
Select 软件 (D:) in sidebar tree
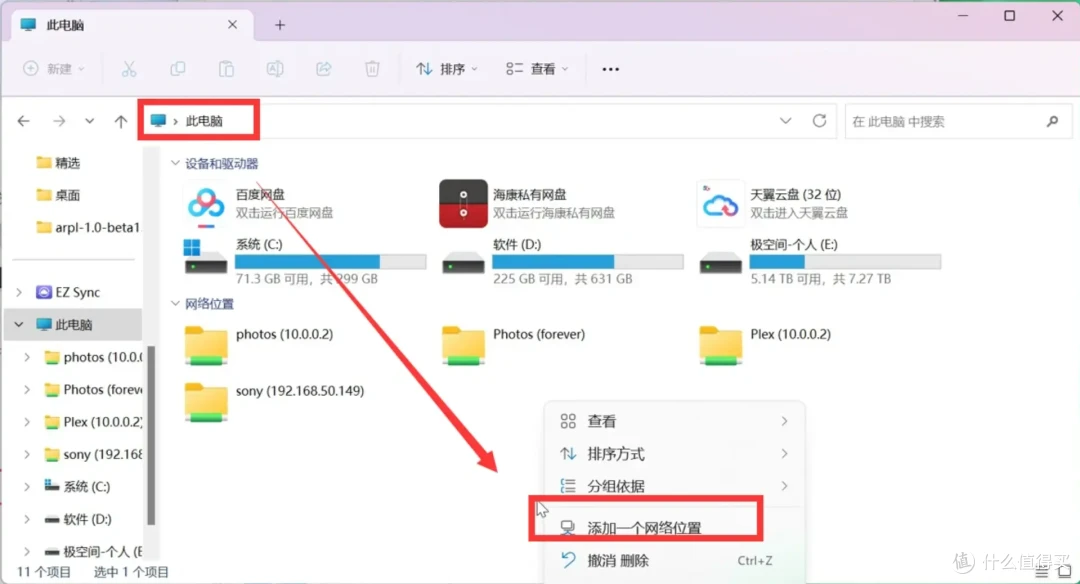(x=77, y=519)
